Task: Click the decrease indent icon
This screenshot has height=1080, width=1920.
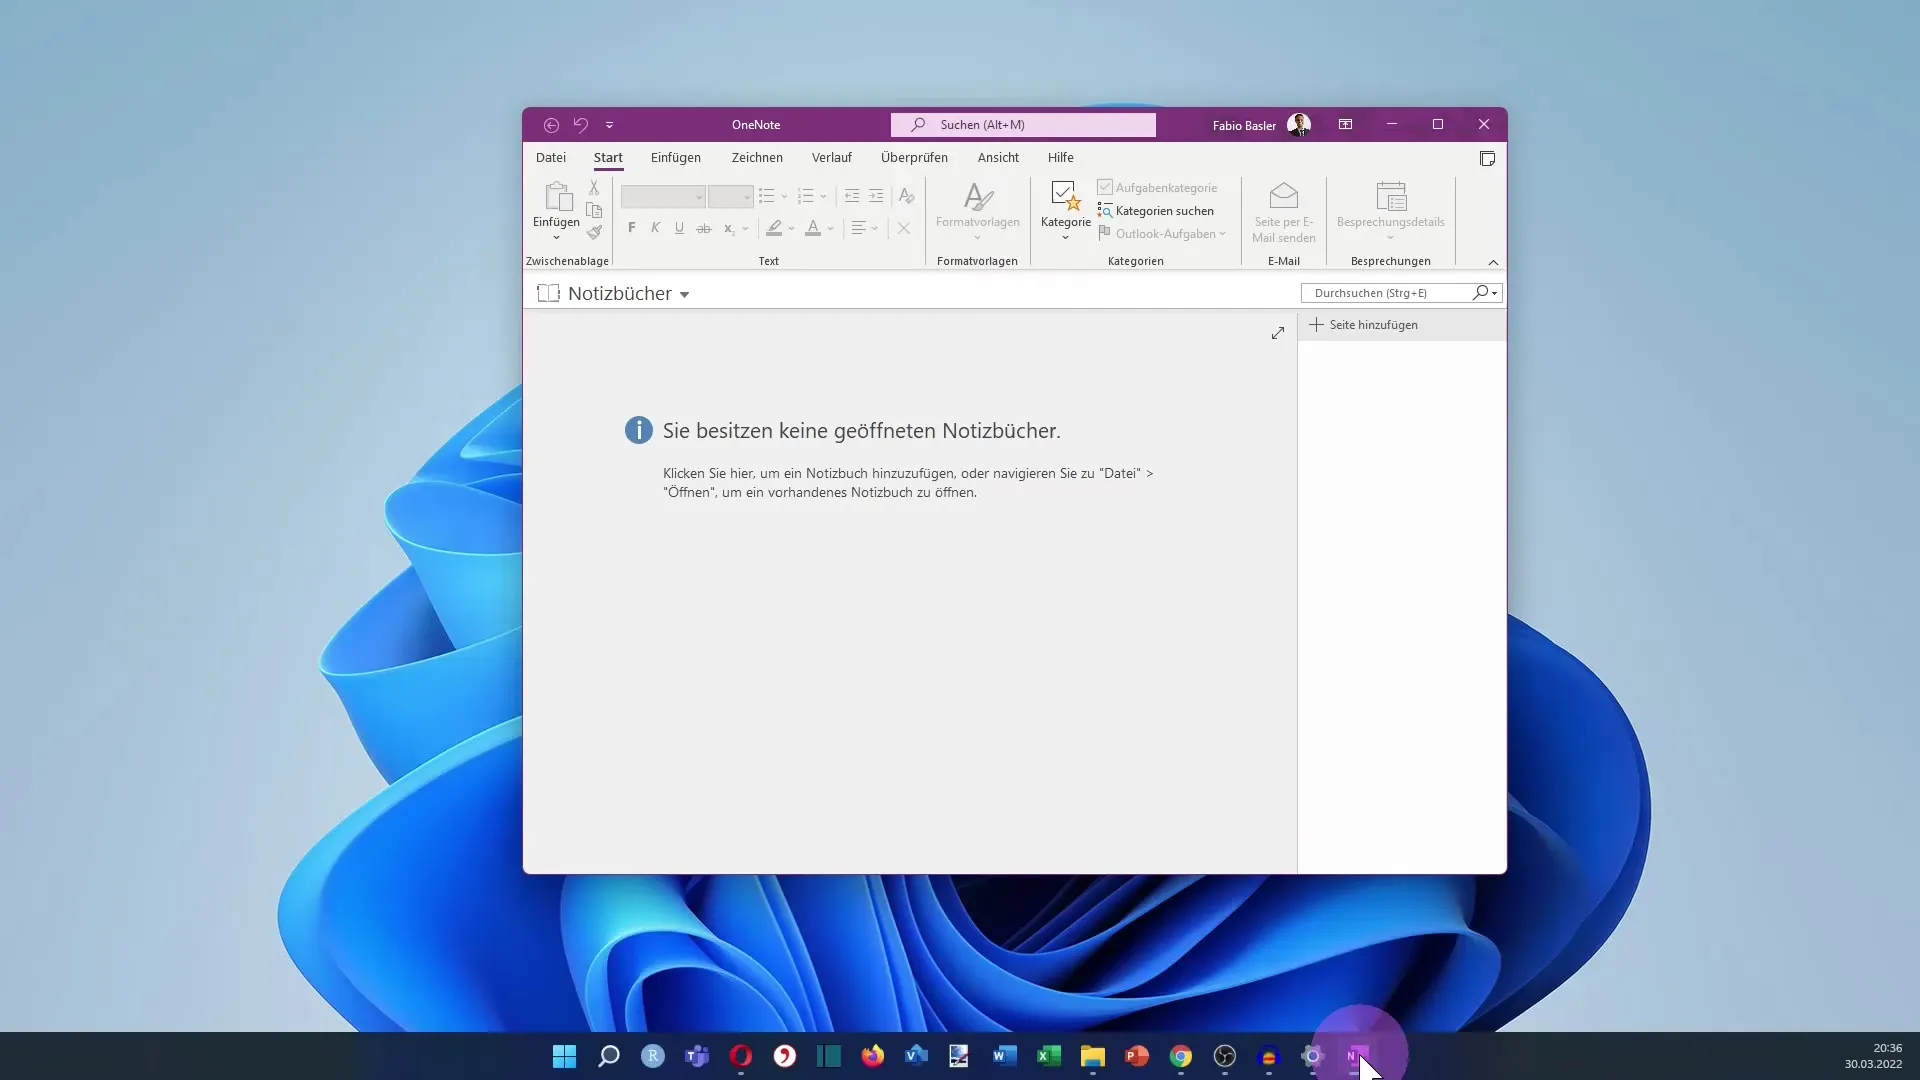Action: point(852,196)
